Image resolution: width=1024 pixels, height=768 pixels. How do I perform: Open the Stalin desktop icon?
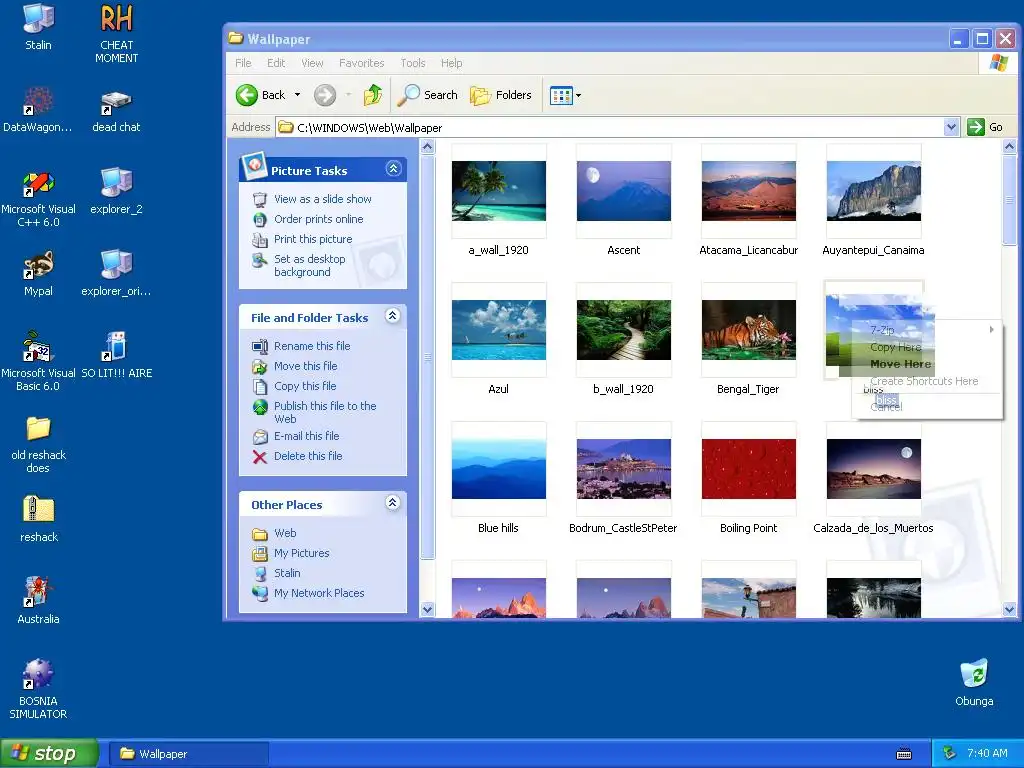[x=38, y=27]
